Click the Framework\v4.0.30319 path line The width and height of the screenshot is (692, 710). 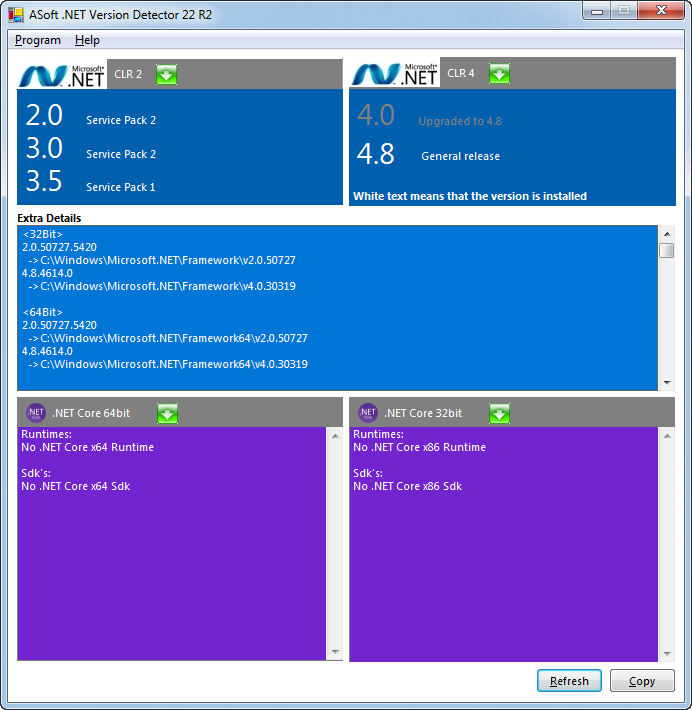162,286
